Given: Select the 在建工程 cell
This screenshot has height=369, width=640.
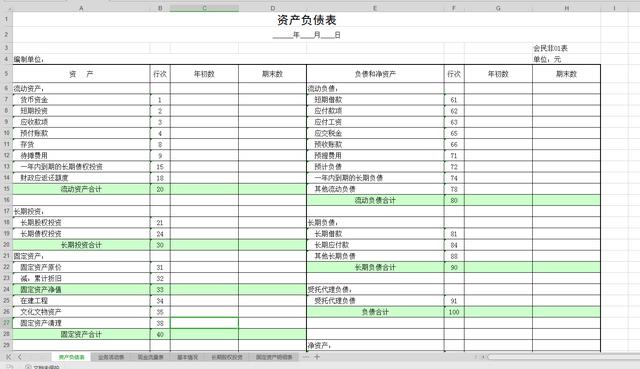Looking at the screenshot, I should [81, 300].
